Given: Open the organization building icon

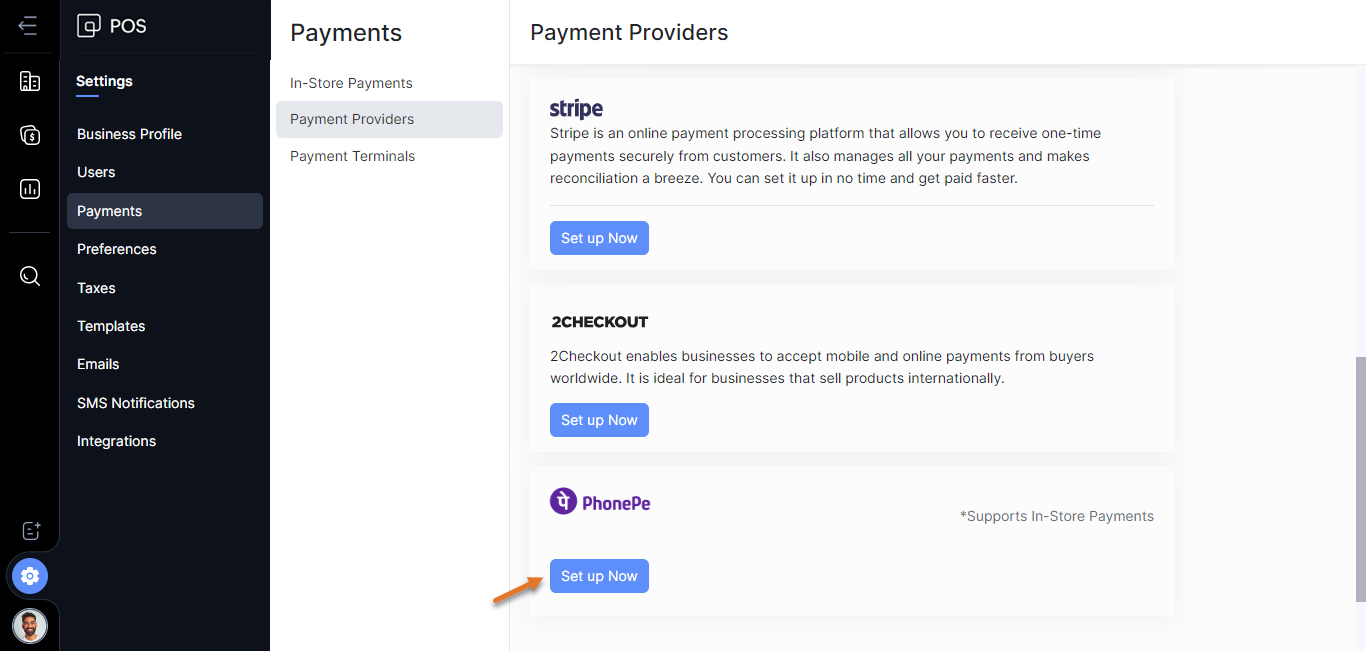Looking at the screenshot, I should [x=30, y=82].
